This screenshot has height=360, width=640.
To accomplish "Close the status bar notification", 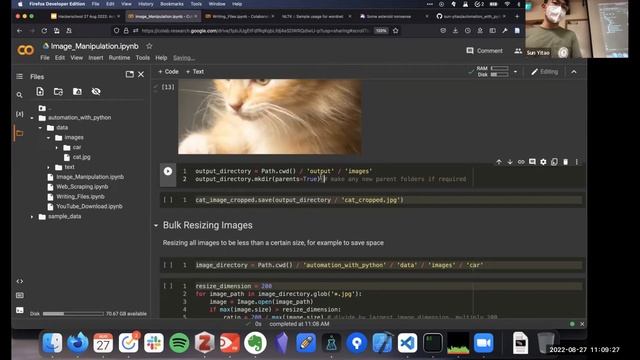I will 582,324.
